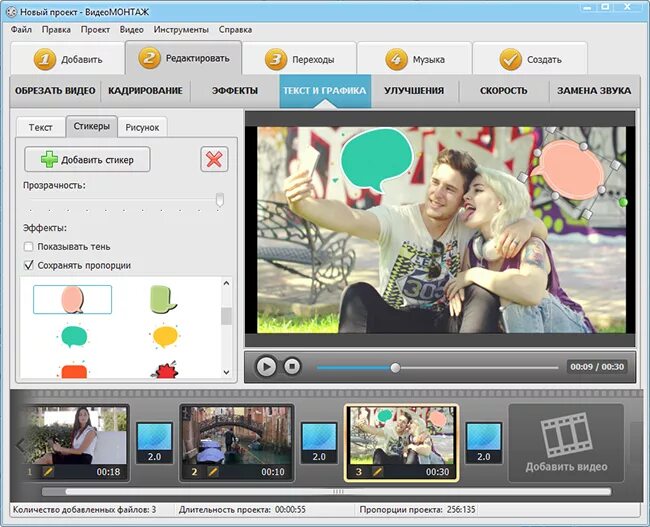Select the green square speech bubble sticker
This screenshot has height=527, width=650.
163,299
